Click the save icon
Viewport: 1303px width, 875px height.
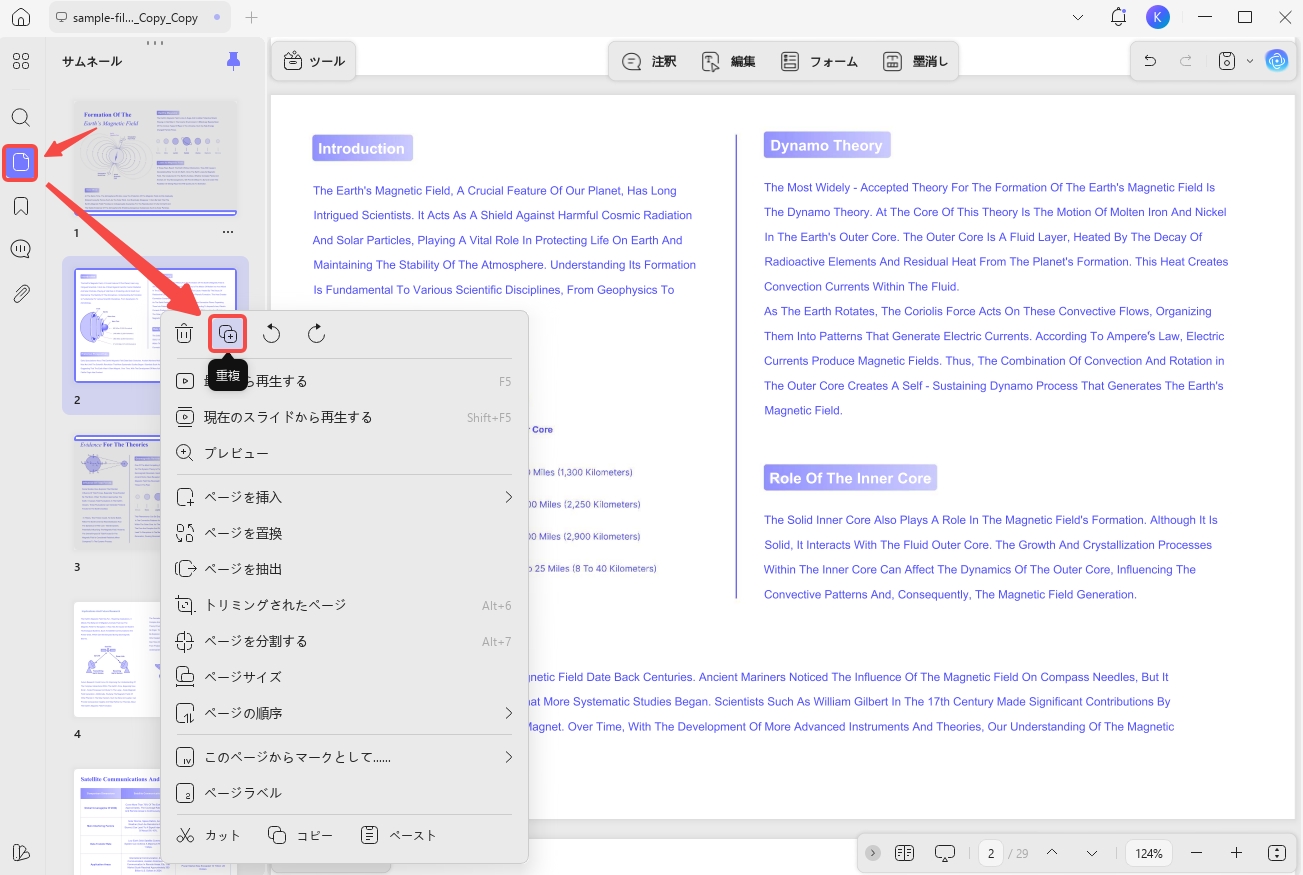pyautogui.click(x=1227, y=61)
